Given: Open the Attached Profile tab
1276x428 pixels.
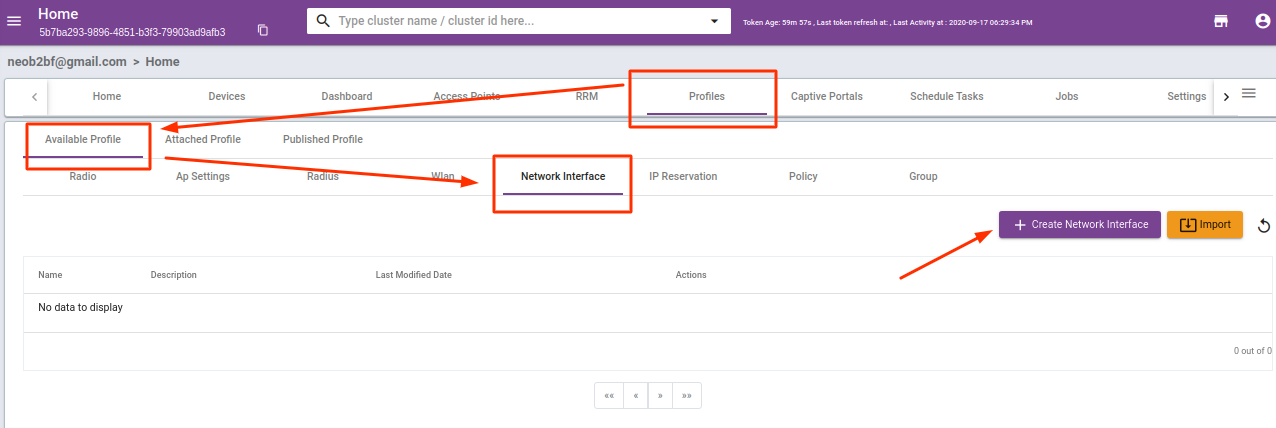Looking at the screenshot, I should tap(203, 140).
